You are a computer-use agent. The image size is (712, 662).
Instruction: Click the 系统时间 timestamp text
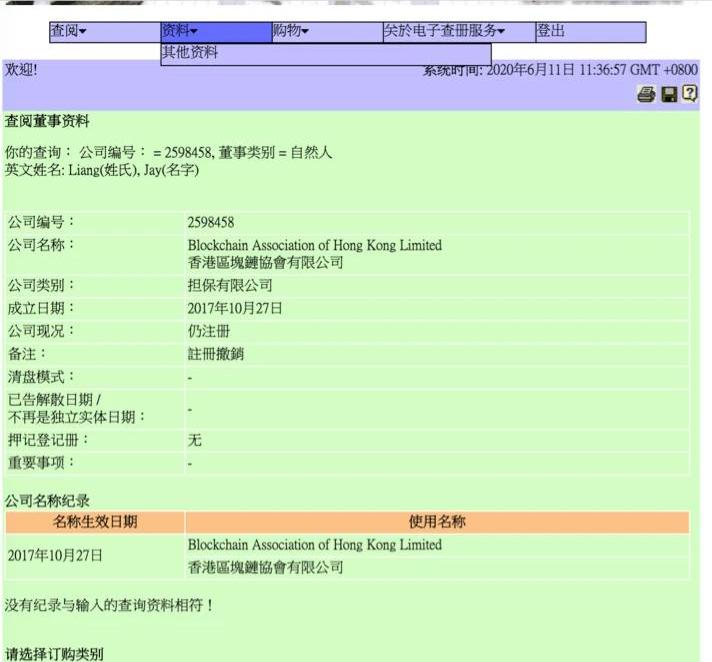point(560,70)
